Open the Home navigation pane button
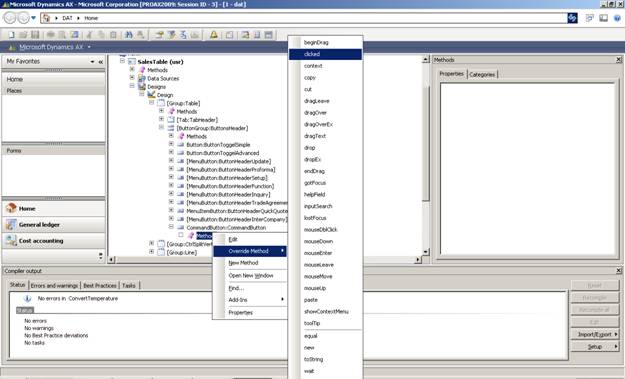 click(54, 208)
